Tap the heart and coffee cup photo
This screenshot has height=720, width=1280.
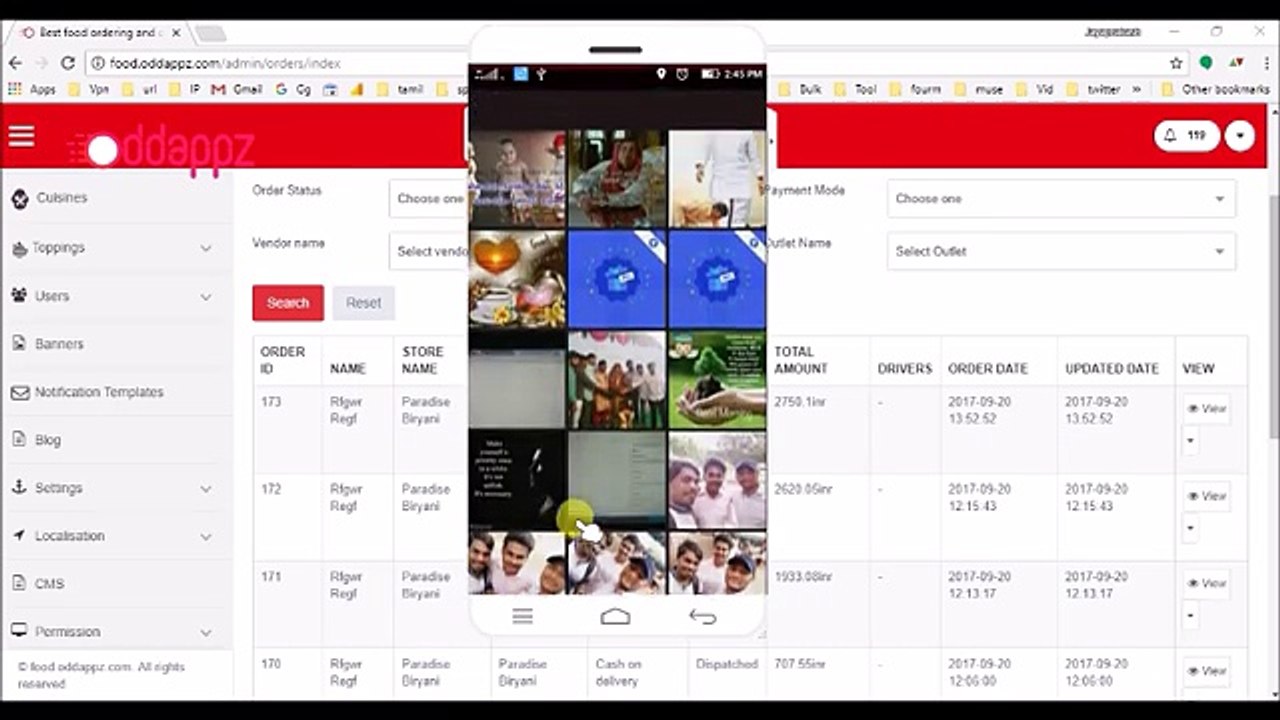click(517, 280)
